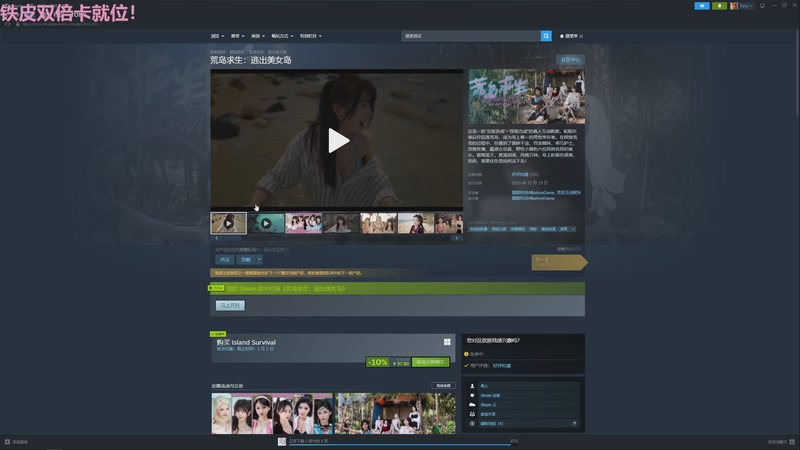Select the second teal video thumbnail
The width and height of the screenshot is (800, 450).
pos(266,223)
